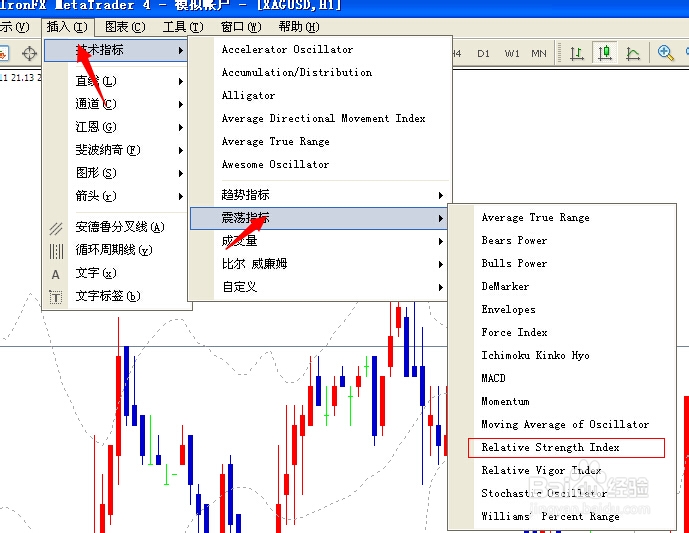Select Accelerator Oscillator indicator

click(319, 50)
